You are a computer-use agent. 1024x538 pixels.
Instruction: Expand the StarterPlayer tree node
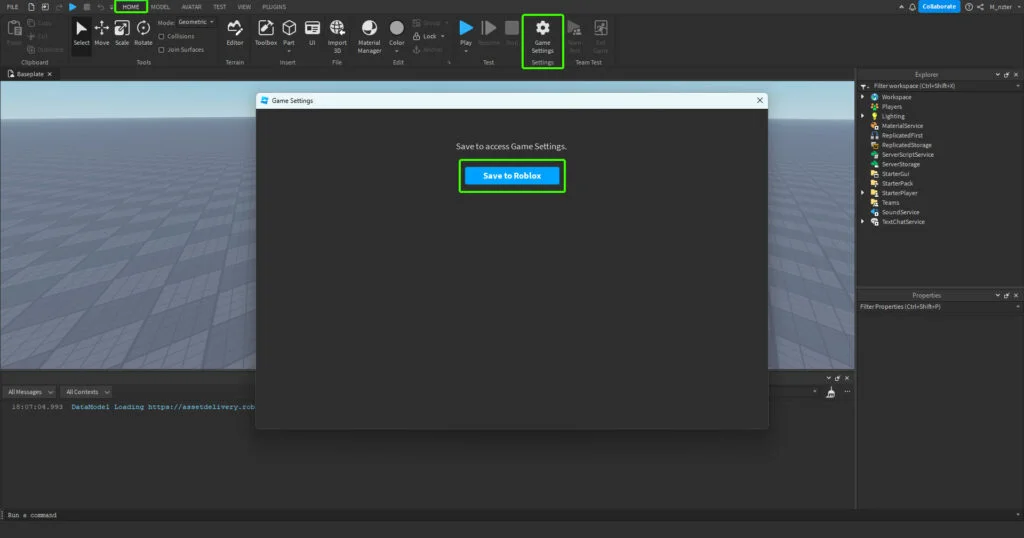[x=863, y=193]
